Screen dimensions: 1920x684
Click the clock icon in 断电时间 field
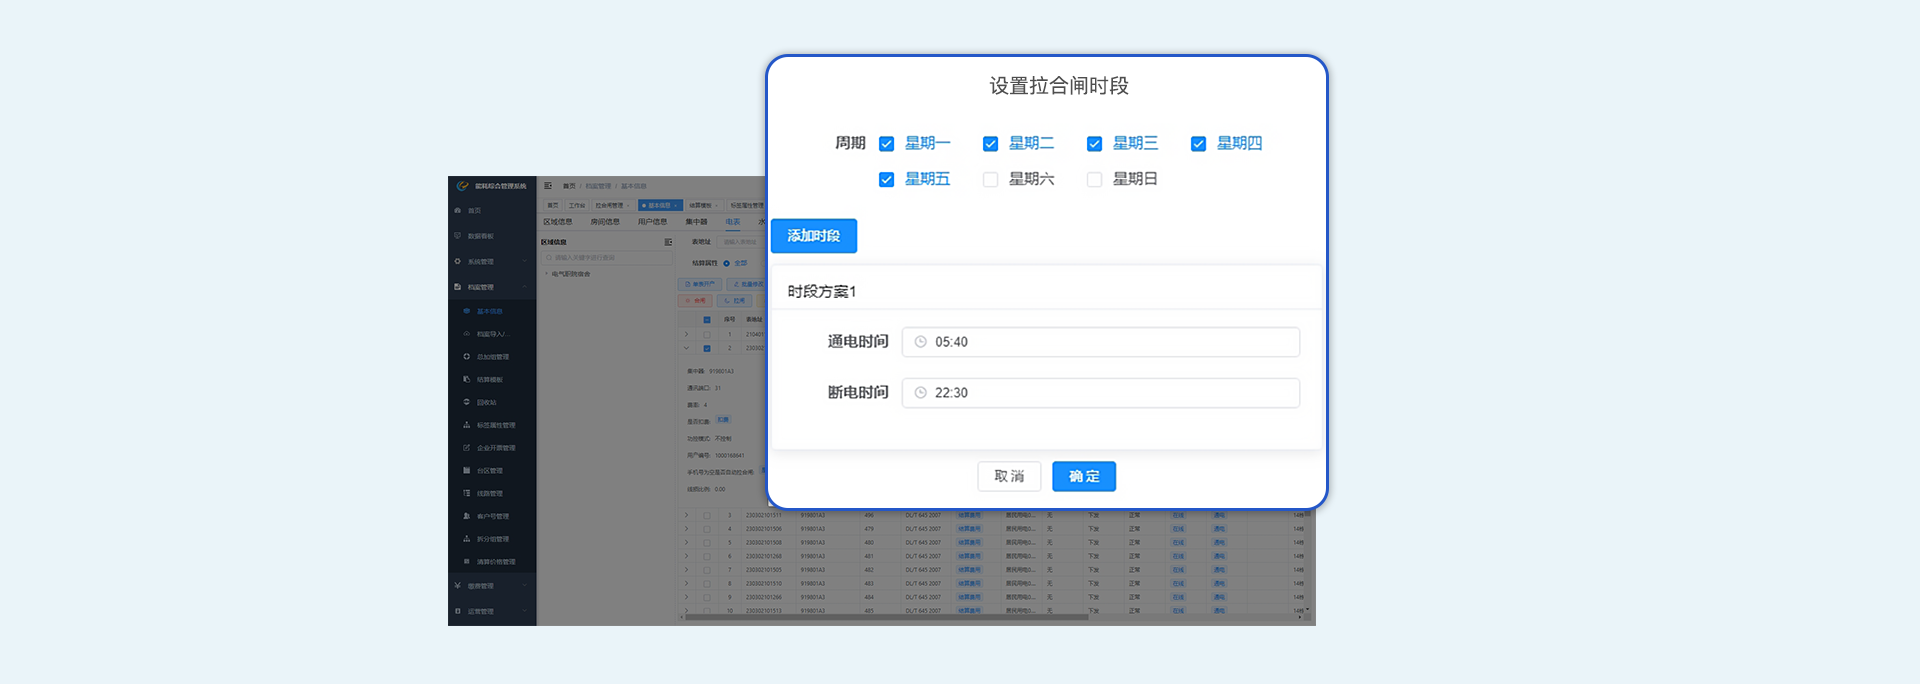[920, 393]
